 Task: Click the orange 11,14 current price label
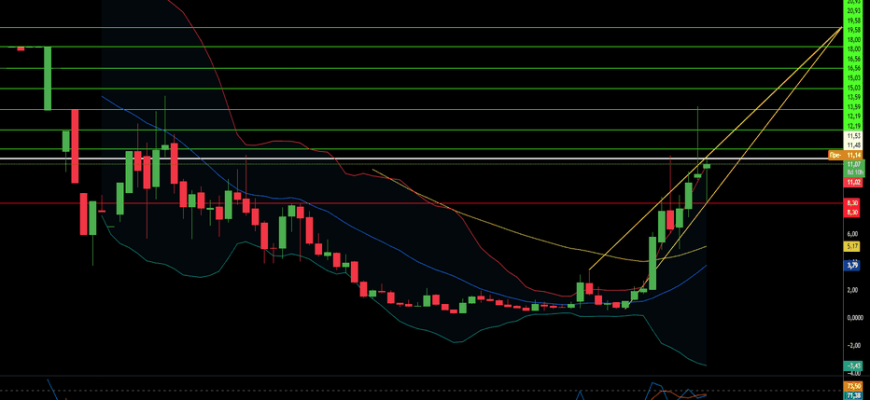coord(854,156)
